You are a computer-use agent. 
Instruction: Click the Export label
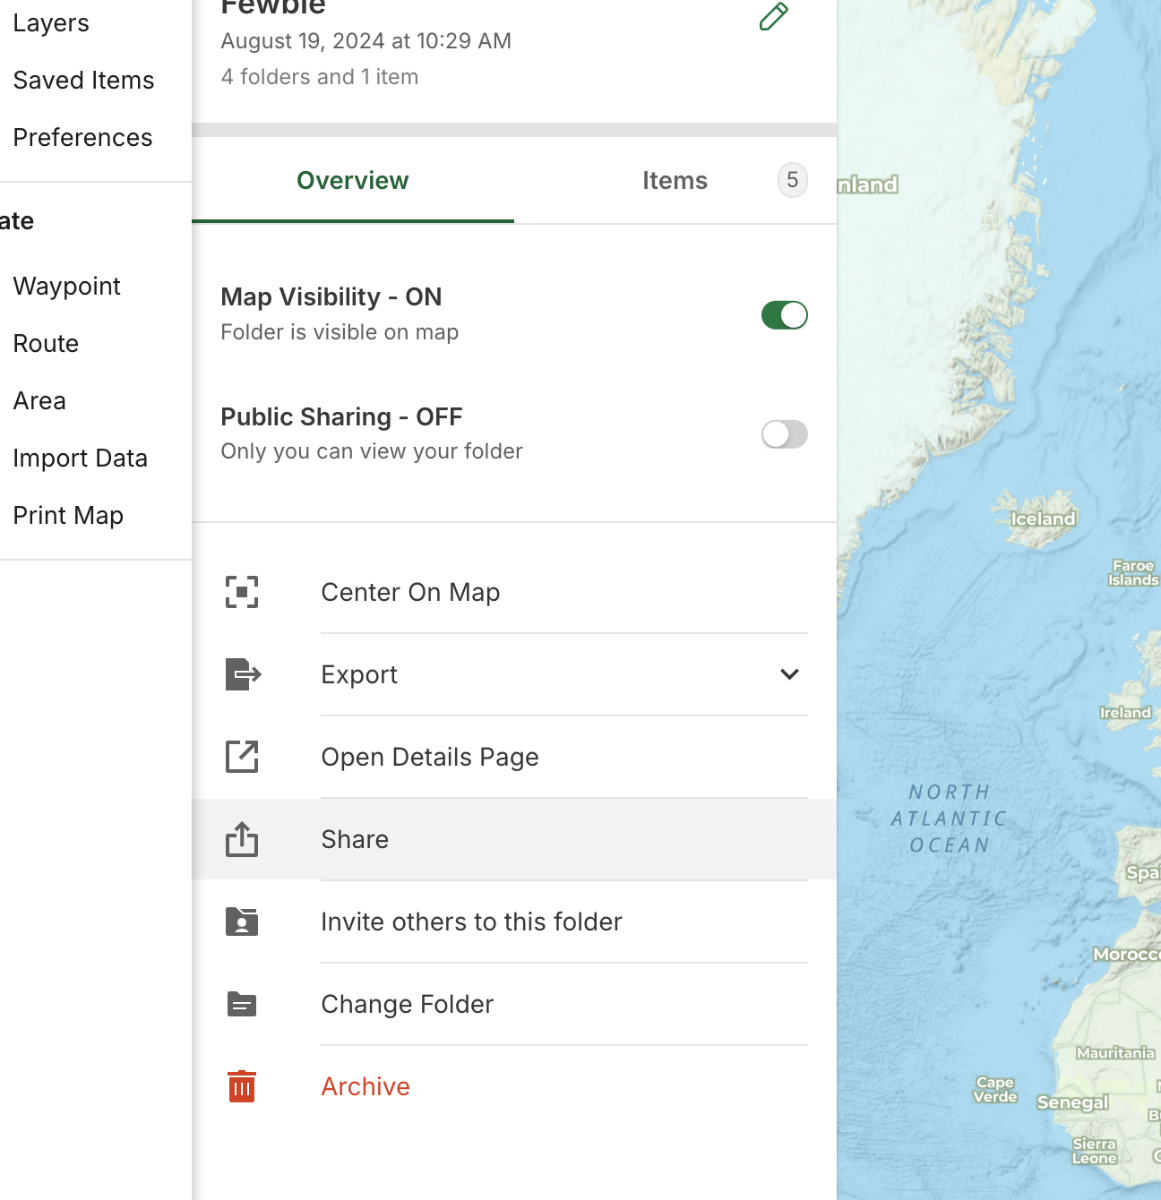click(359, 675)
